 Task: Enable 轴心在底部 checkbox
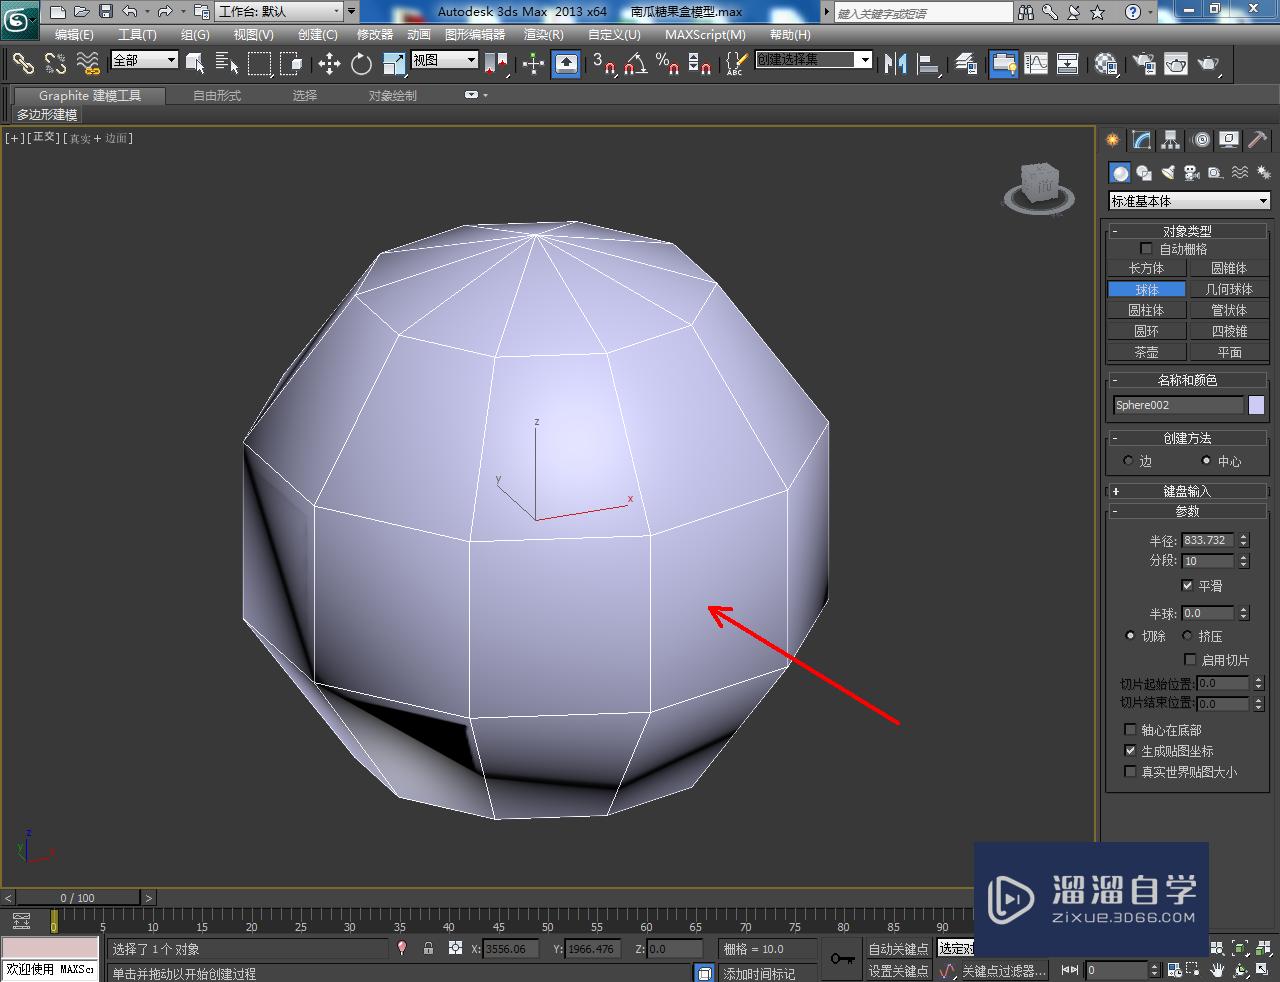(x=1130, y=730)
